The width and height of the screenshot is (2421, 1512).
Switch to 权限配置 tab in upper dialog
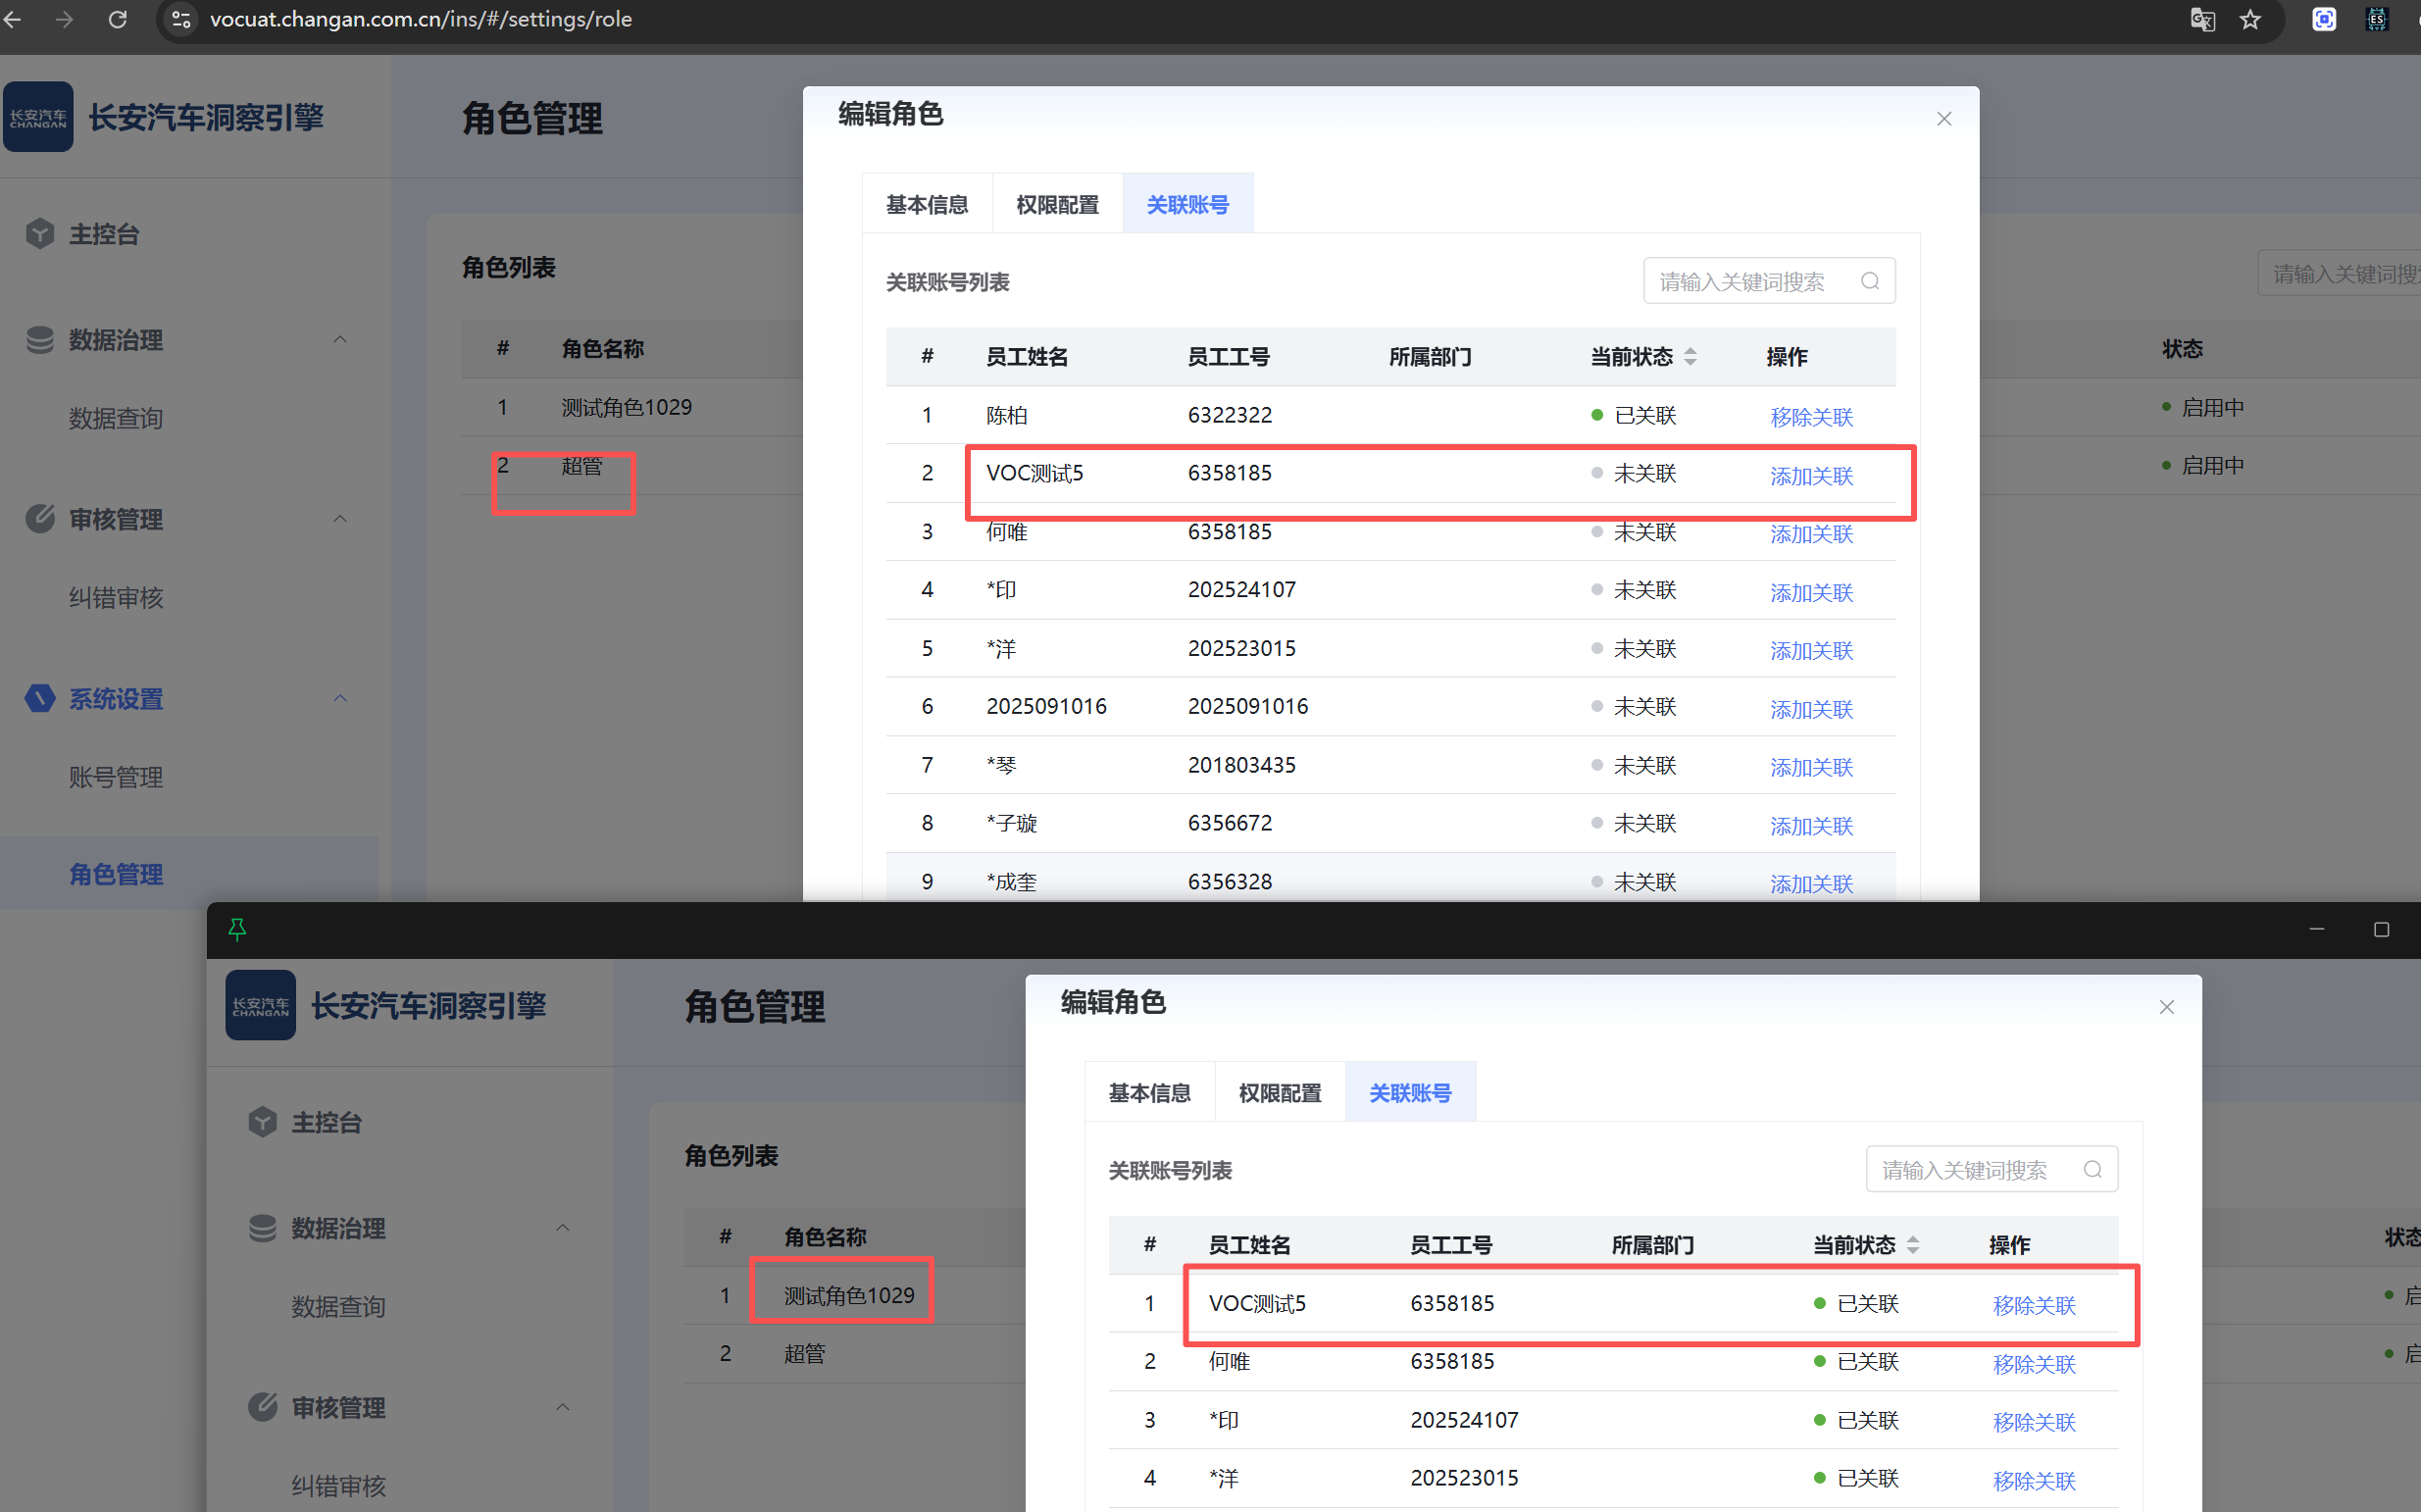(1057, 205)
